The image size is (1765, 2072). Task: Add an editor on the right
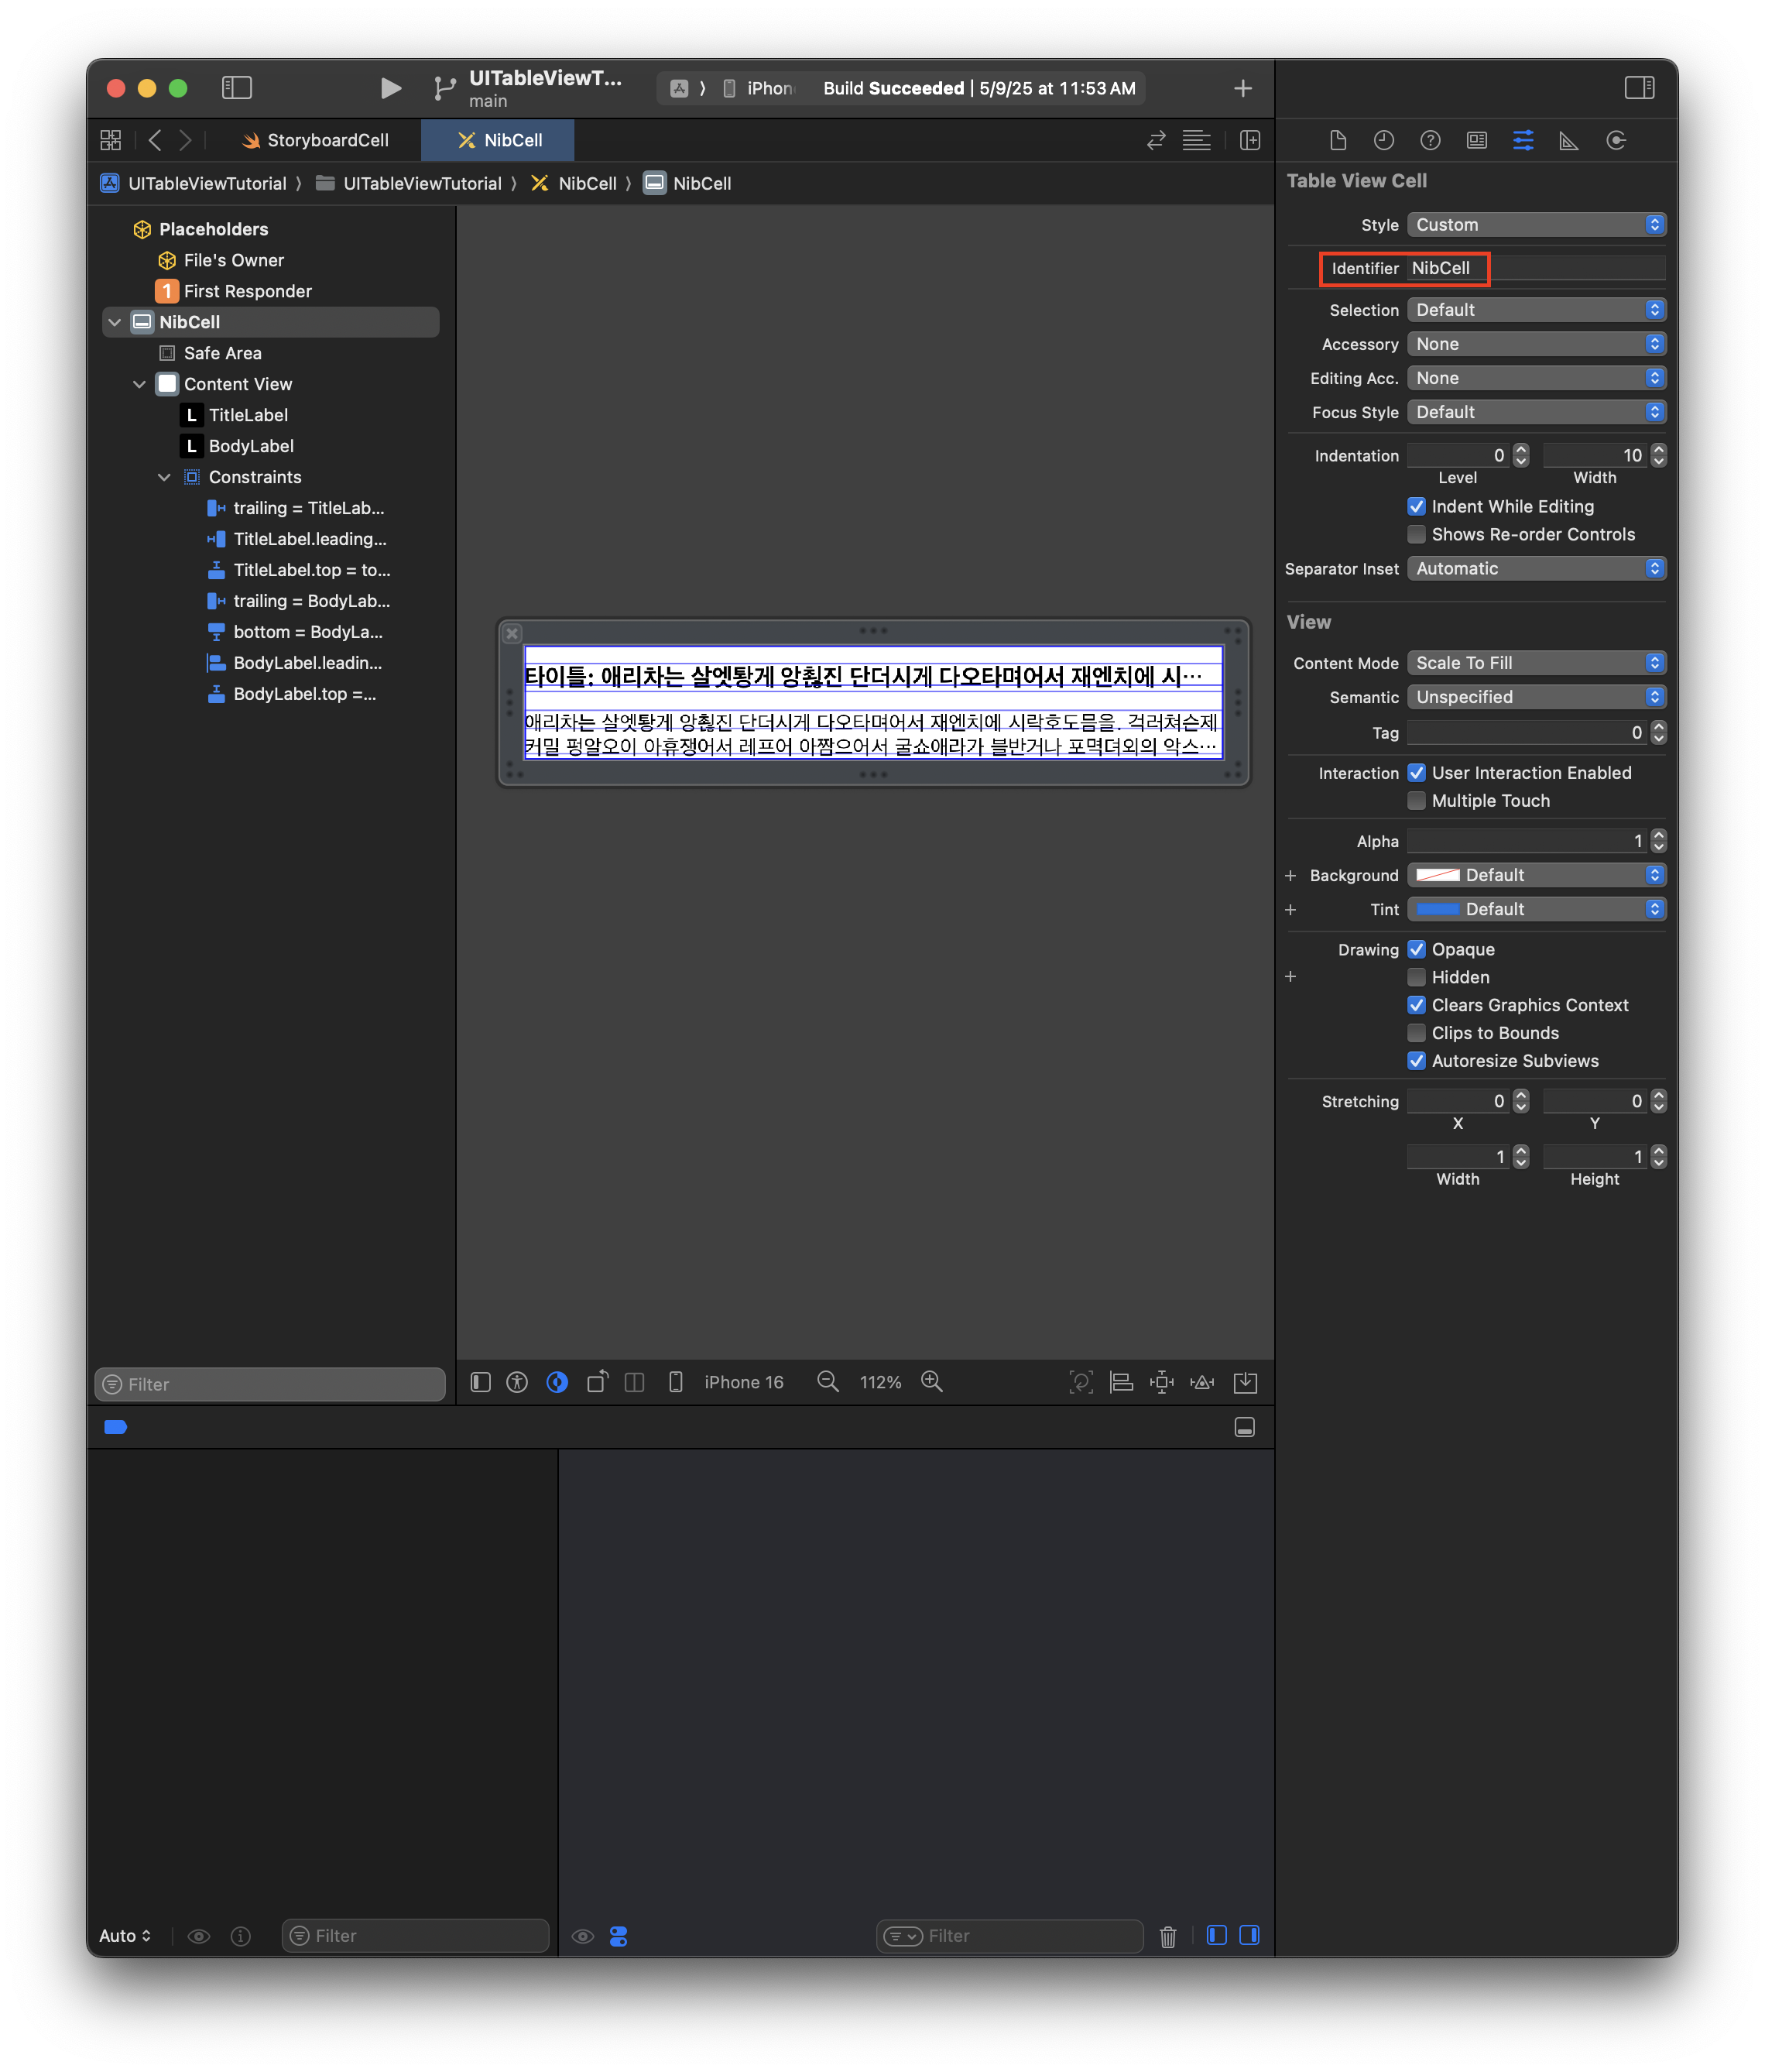[x=1249, y=140]
